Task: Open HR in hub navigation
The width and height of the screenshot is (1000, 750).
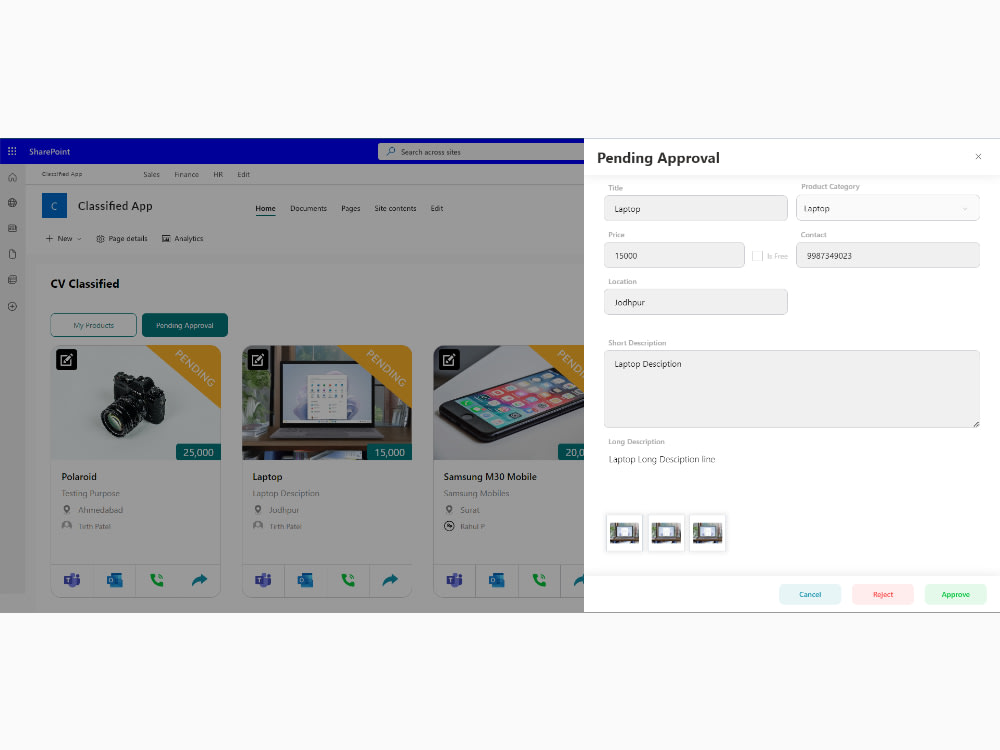Action: coord(218,174)
